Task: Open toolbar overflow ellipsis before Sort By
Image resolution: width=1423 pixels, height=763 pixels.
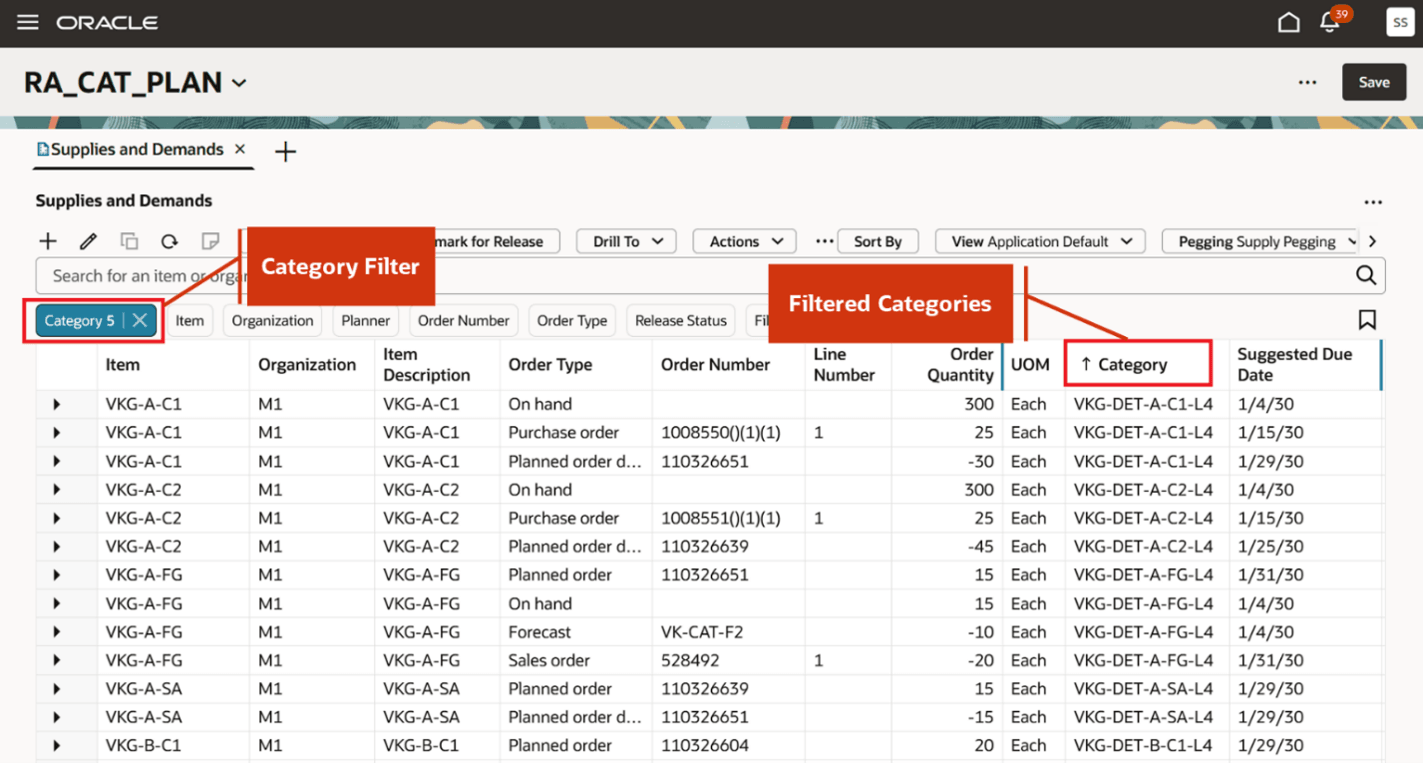Action: pos(824,241)
